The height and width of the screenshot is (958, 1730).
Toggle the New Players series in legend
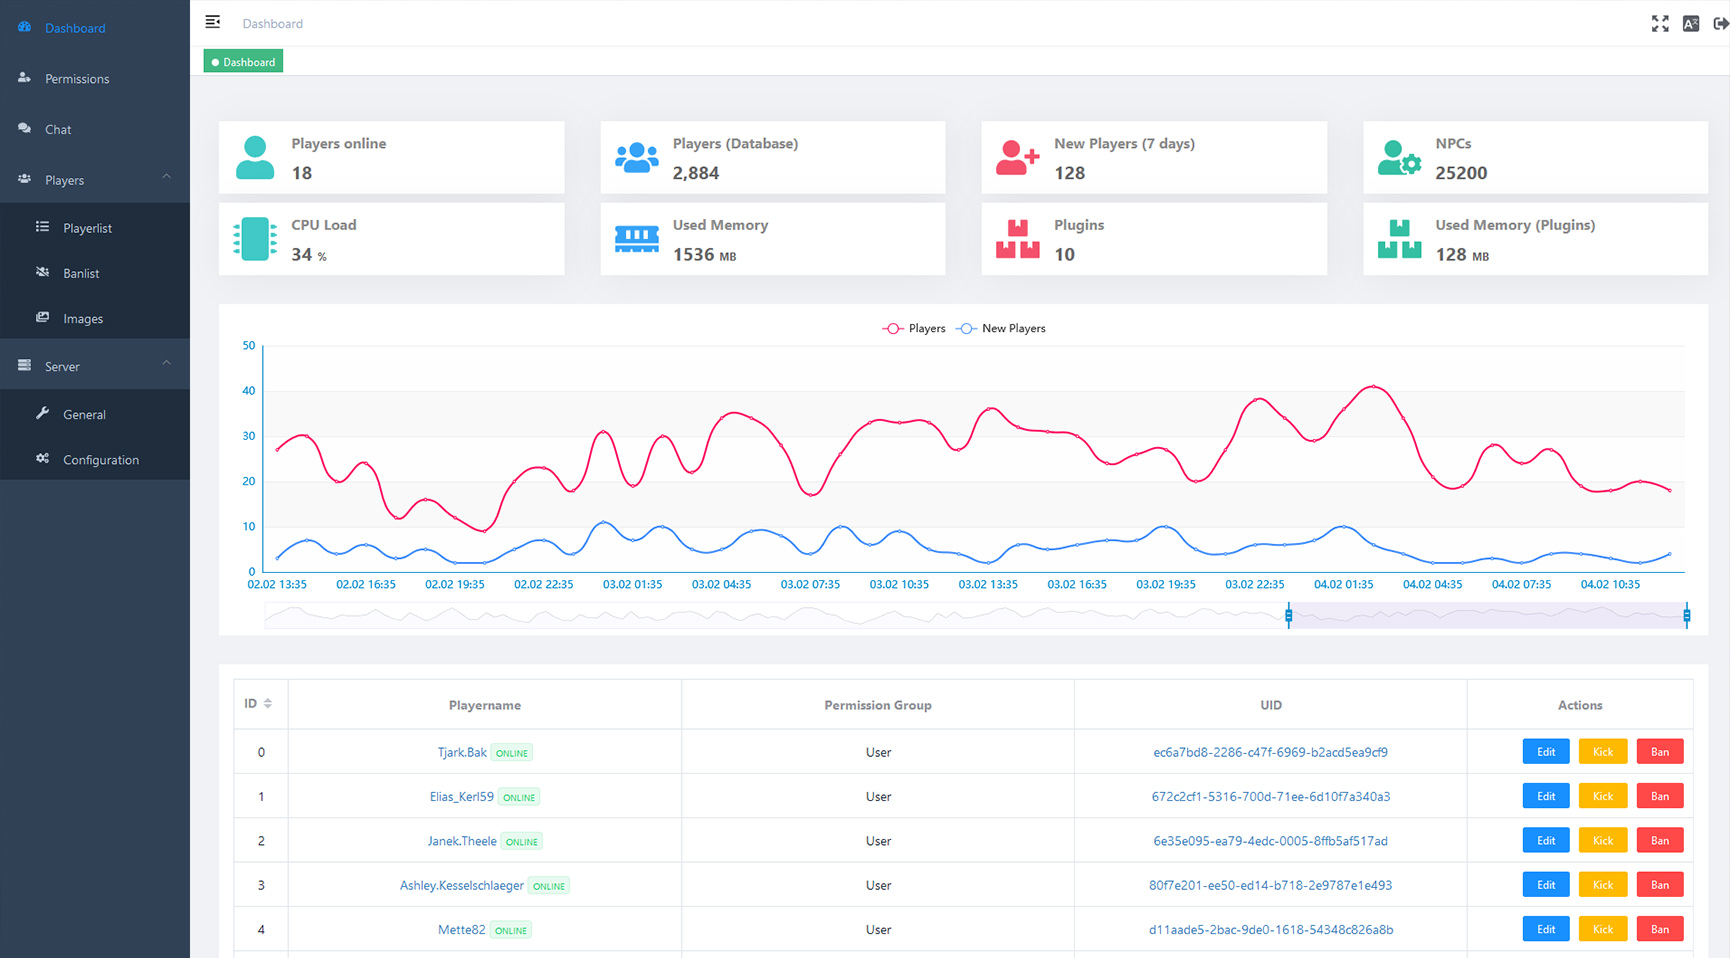pos(1001,329)
